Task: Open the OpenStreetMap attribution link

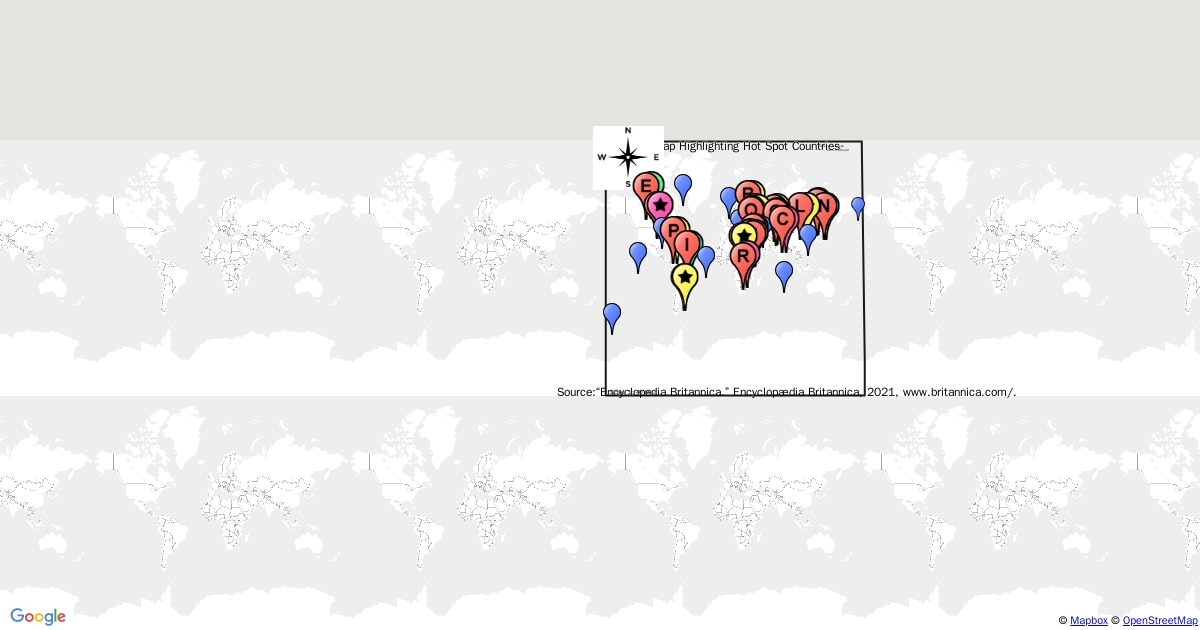Action: (x=1157, y=620)
